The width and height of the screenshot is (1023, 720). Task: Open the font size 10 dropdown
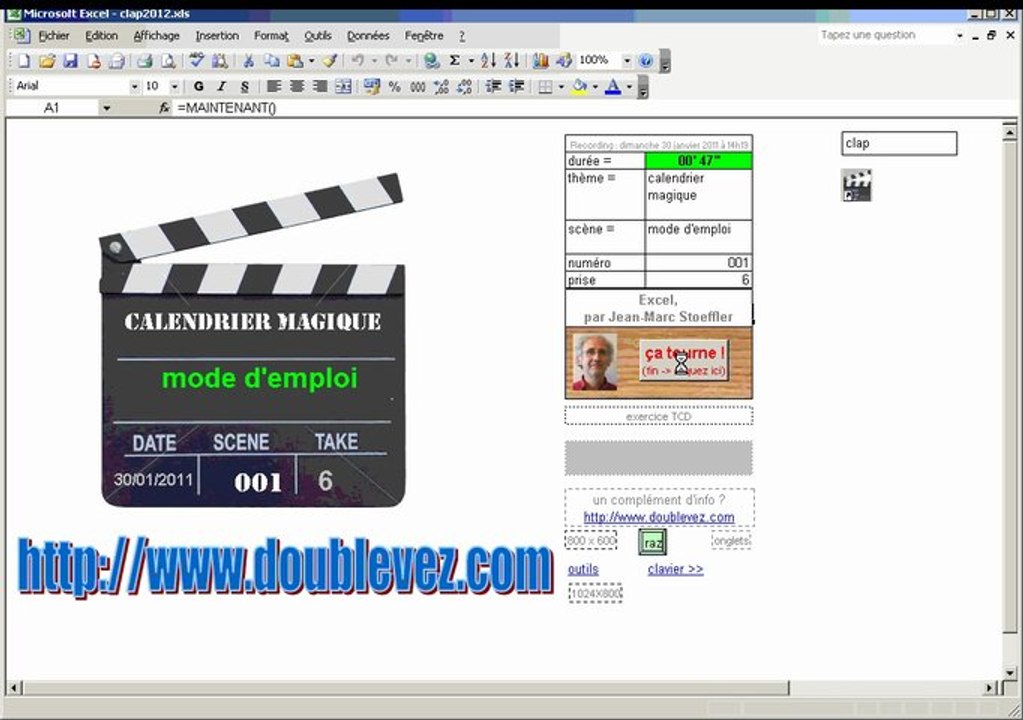pos(174,86)
